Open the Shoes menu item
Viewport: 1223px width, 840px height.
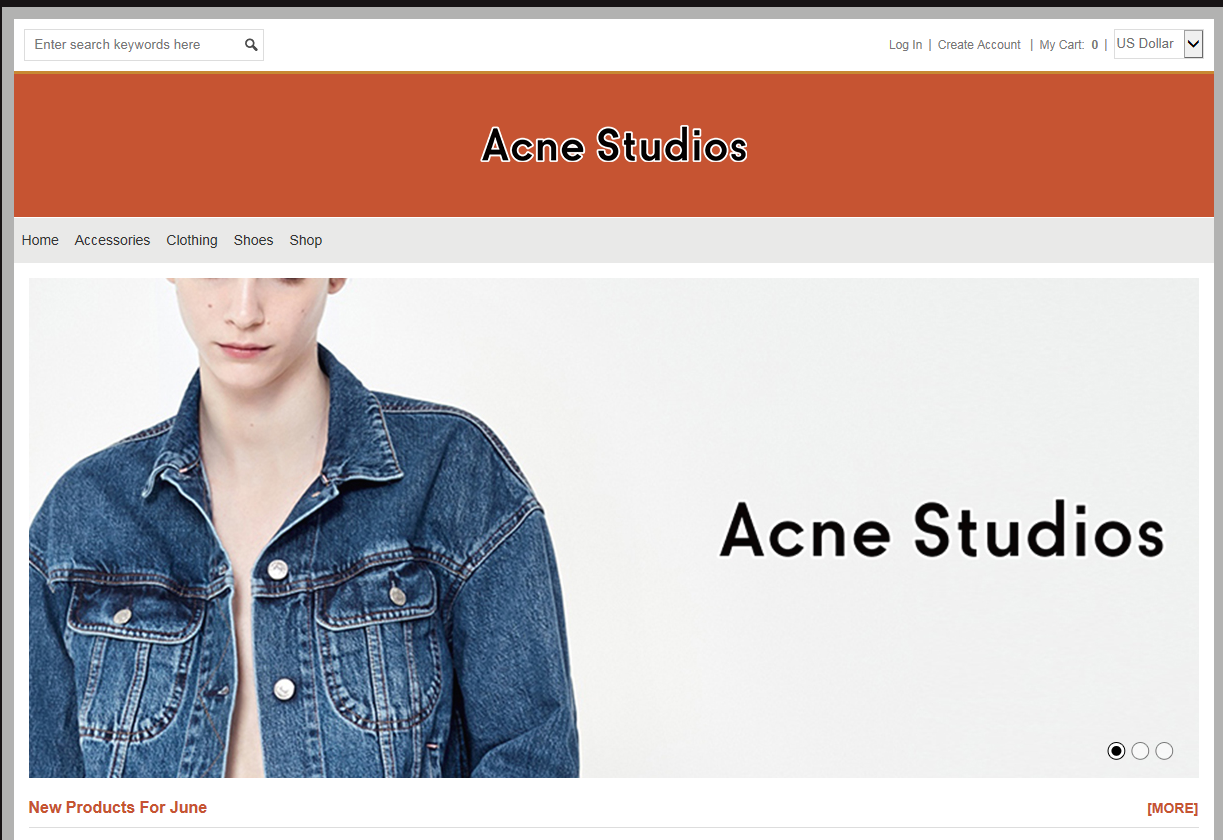(254, 240)
